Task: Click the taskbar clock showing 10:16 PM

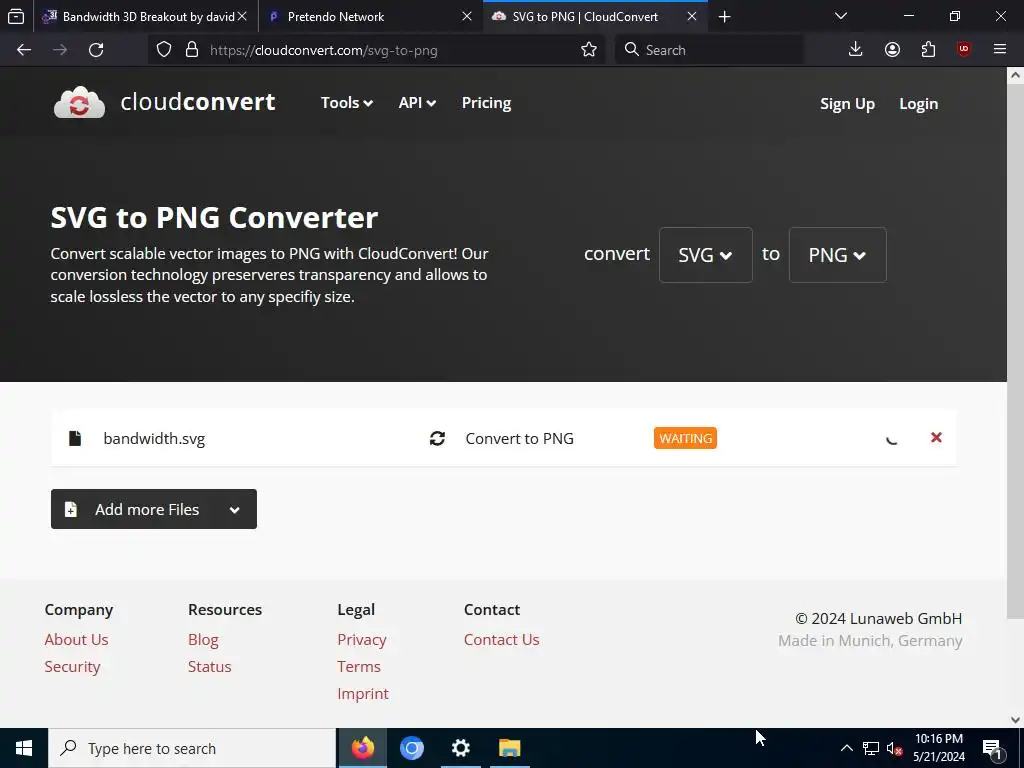Action: 938,748
